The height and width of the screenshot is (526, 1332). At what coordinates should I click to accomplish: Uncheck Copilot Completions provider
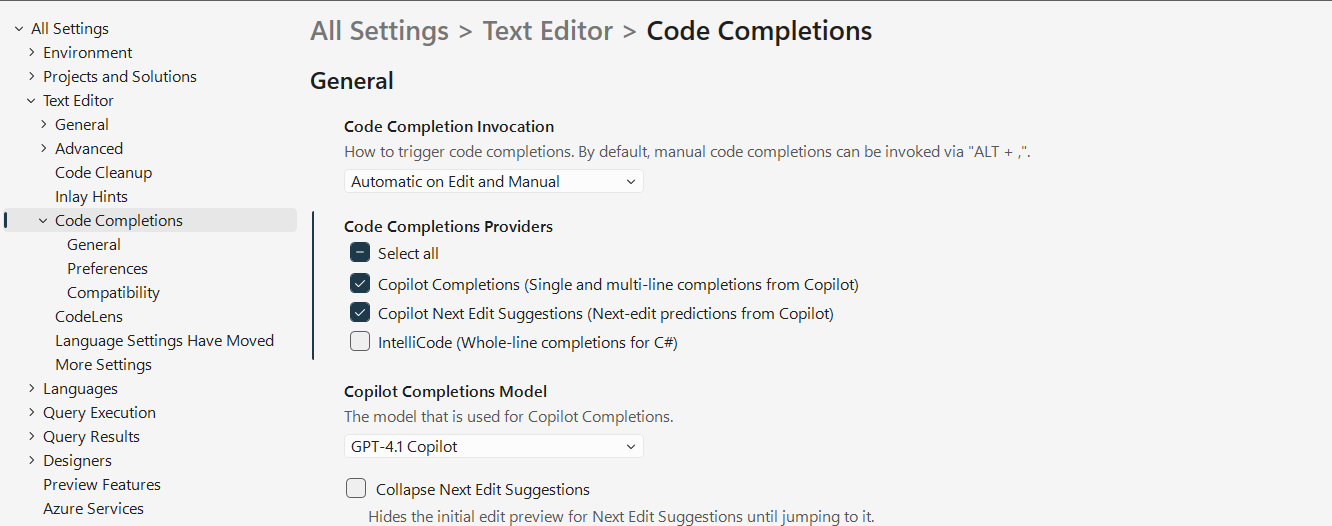(x=360, y=284)
